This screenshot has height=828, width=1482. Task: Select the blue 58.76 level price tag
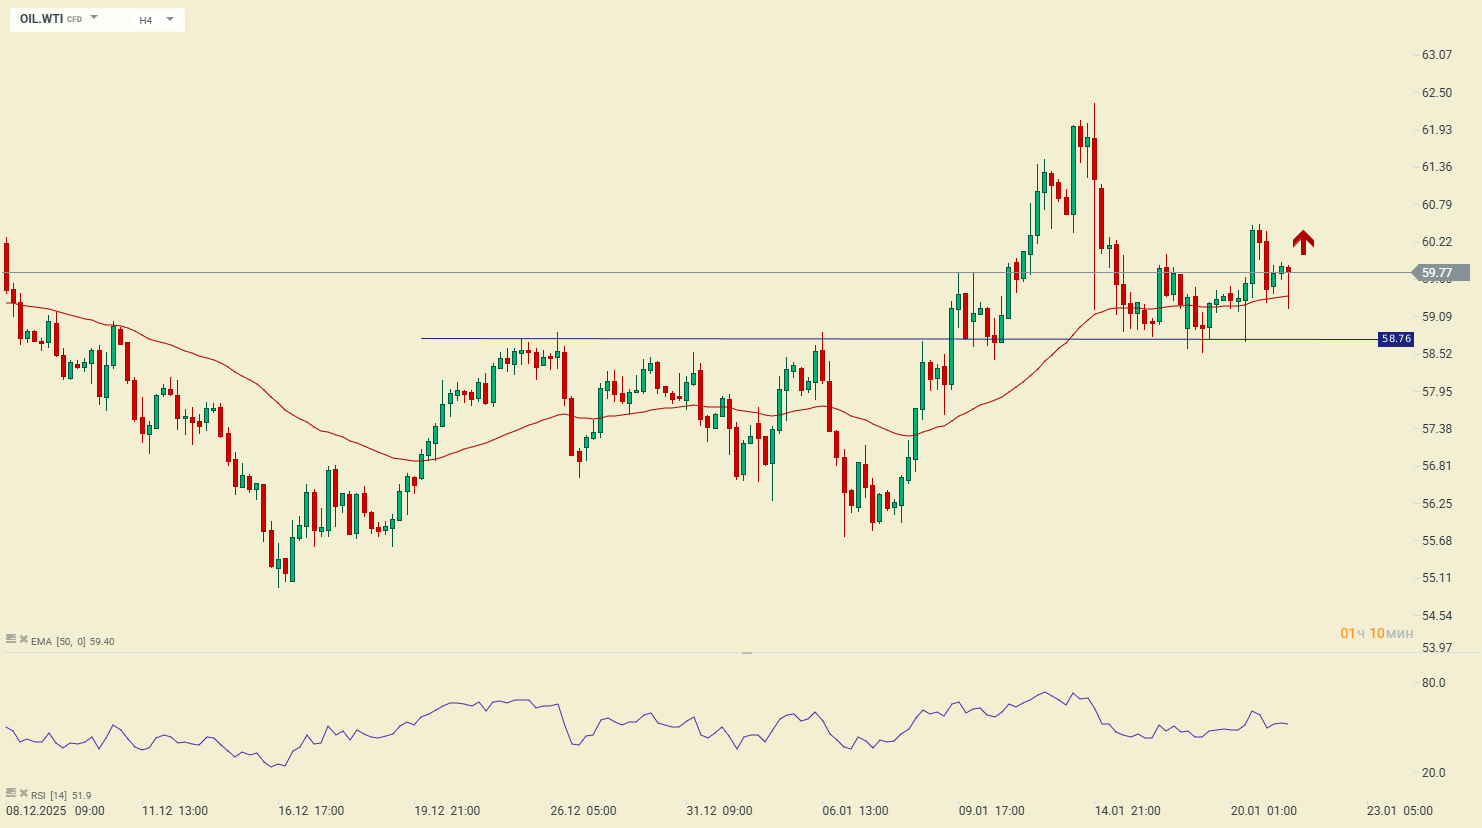tap(1396, 339)
